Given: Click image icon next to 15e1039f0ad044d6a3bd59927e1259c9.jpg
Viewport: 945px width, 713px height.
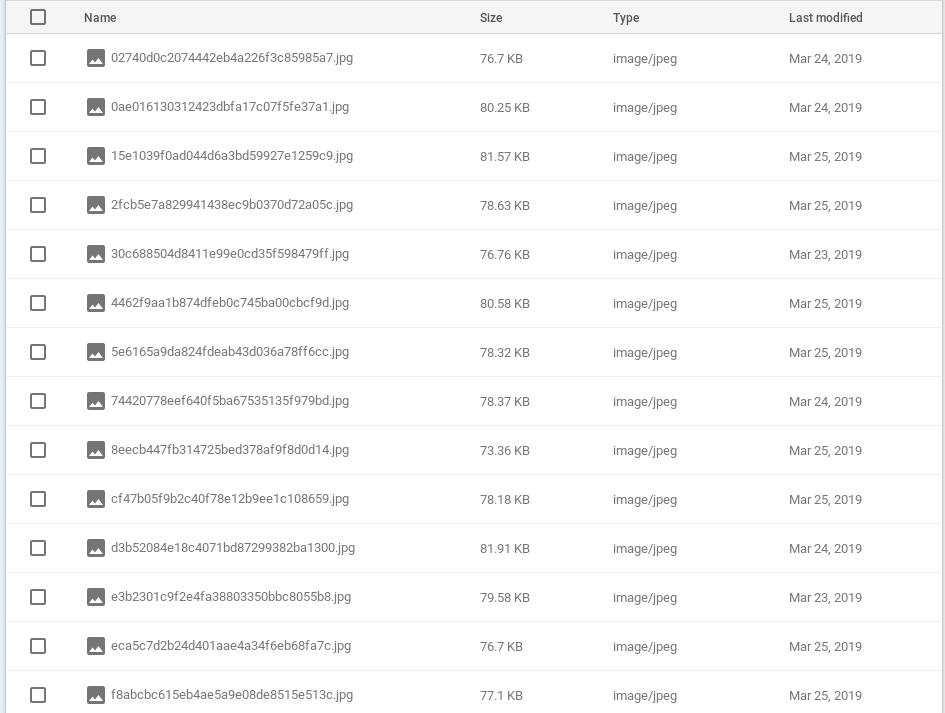Looking at the screenshot, I should [96, 156].
